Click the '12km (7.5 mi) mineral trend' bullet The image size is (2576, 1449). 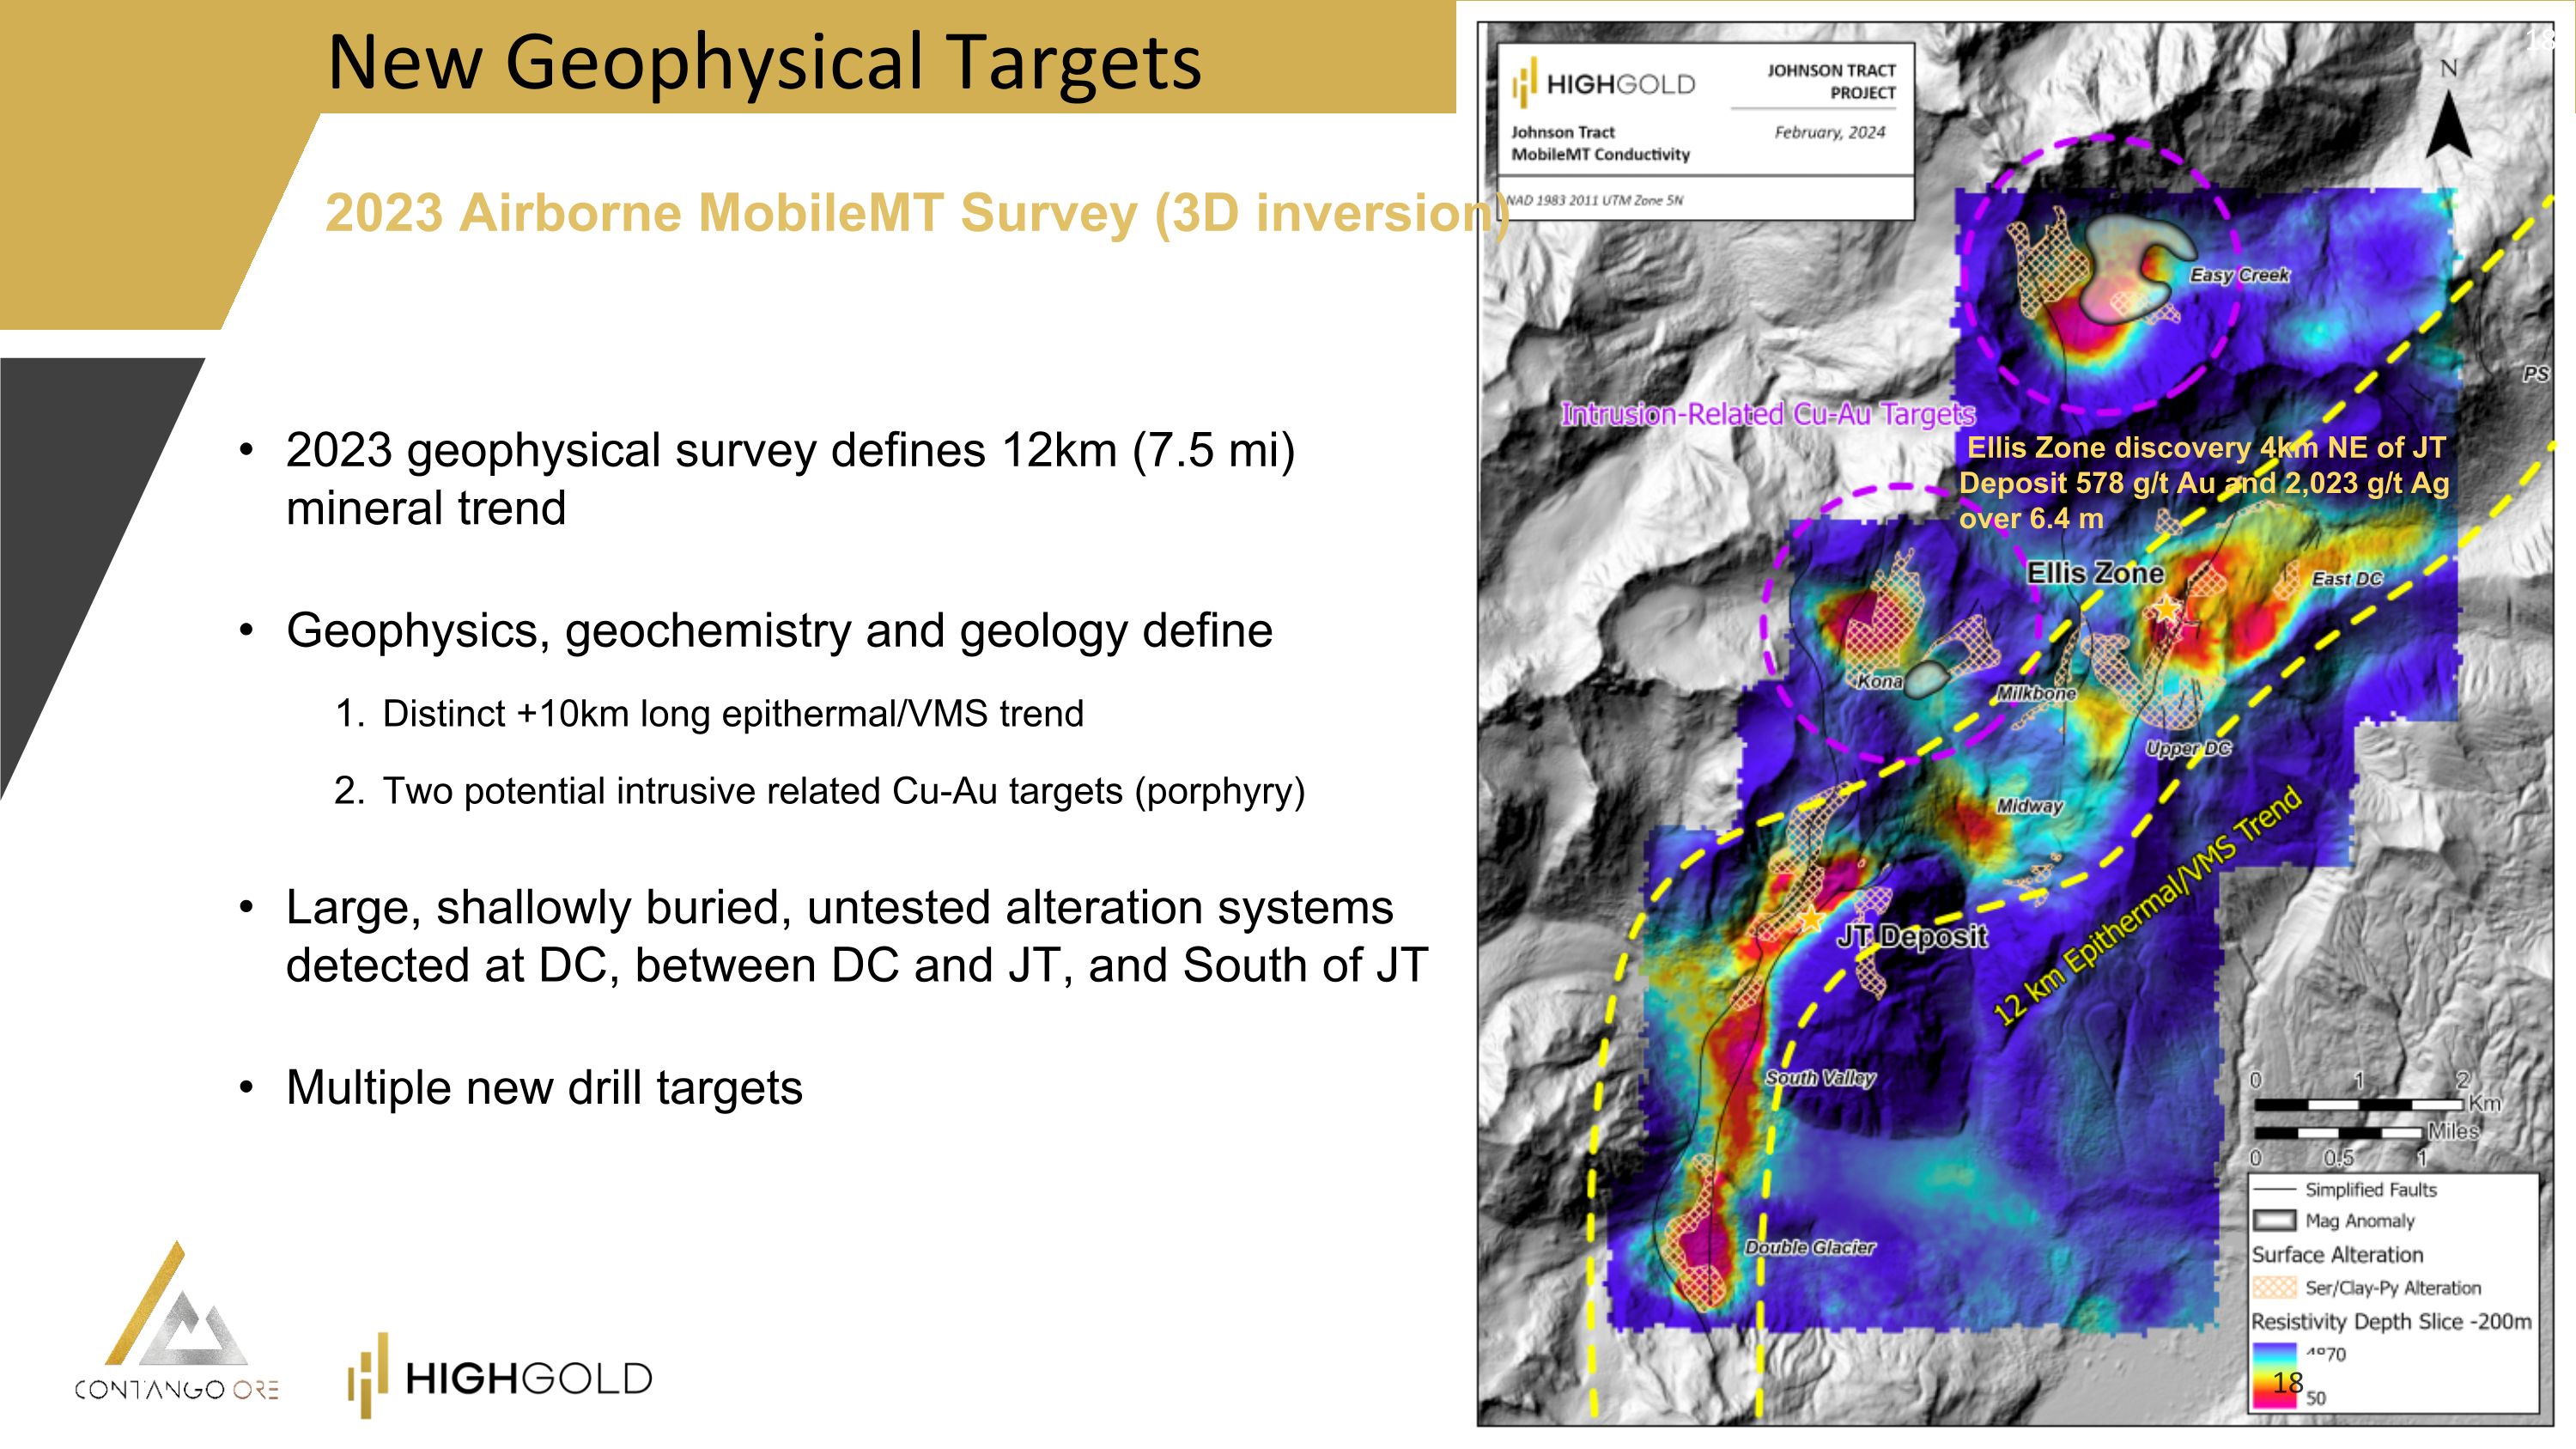(790, 479)
